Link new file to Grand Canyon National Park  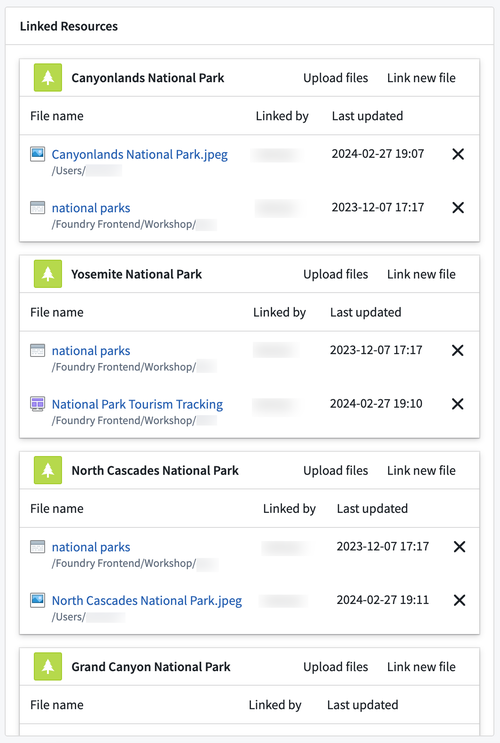point(421,666)
